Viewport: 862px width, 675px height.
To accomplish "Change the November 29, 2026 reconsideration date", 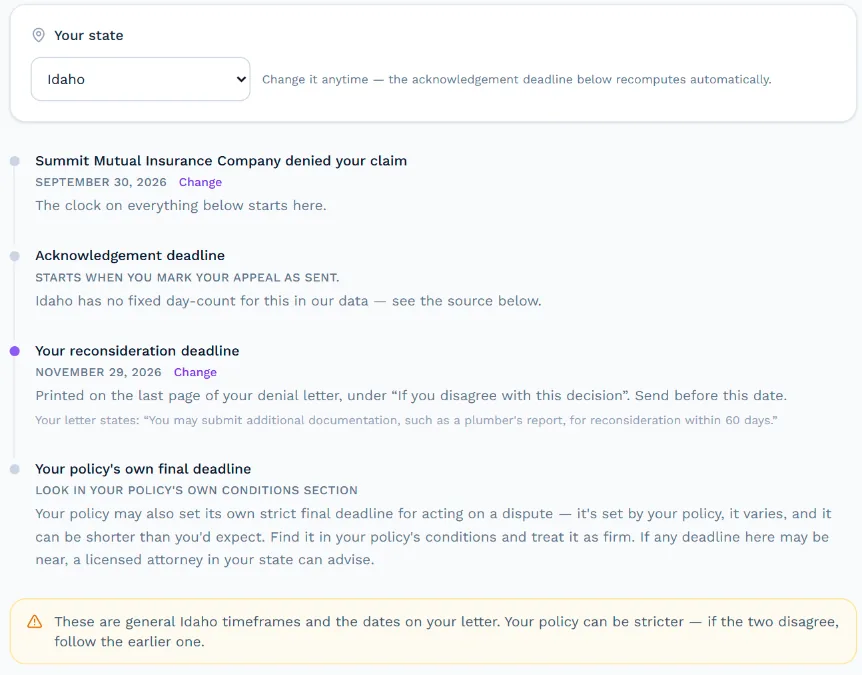I will pyautogui.click(x=195, y=372).
